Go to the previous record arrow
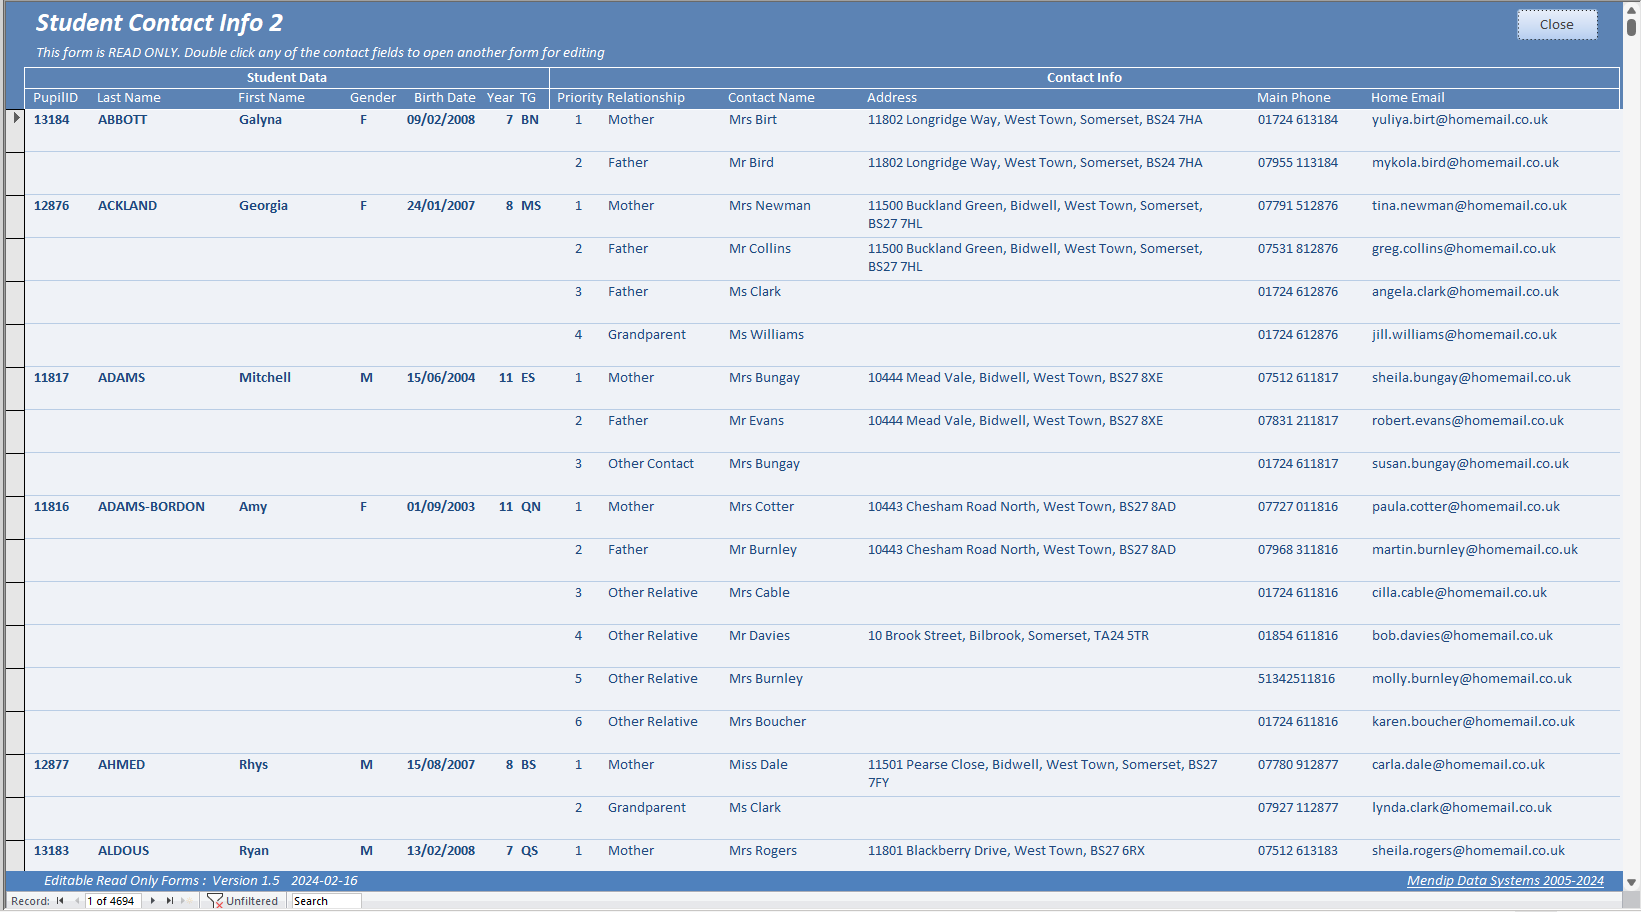The height and width of the screenshot is (912, 1641). pyautogui.click(x=77, y=901)
